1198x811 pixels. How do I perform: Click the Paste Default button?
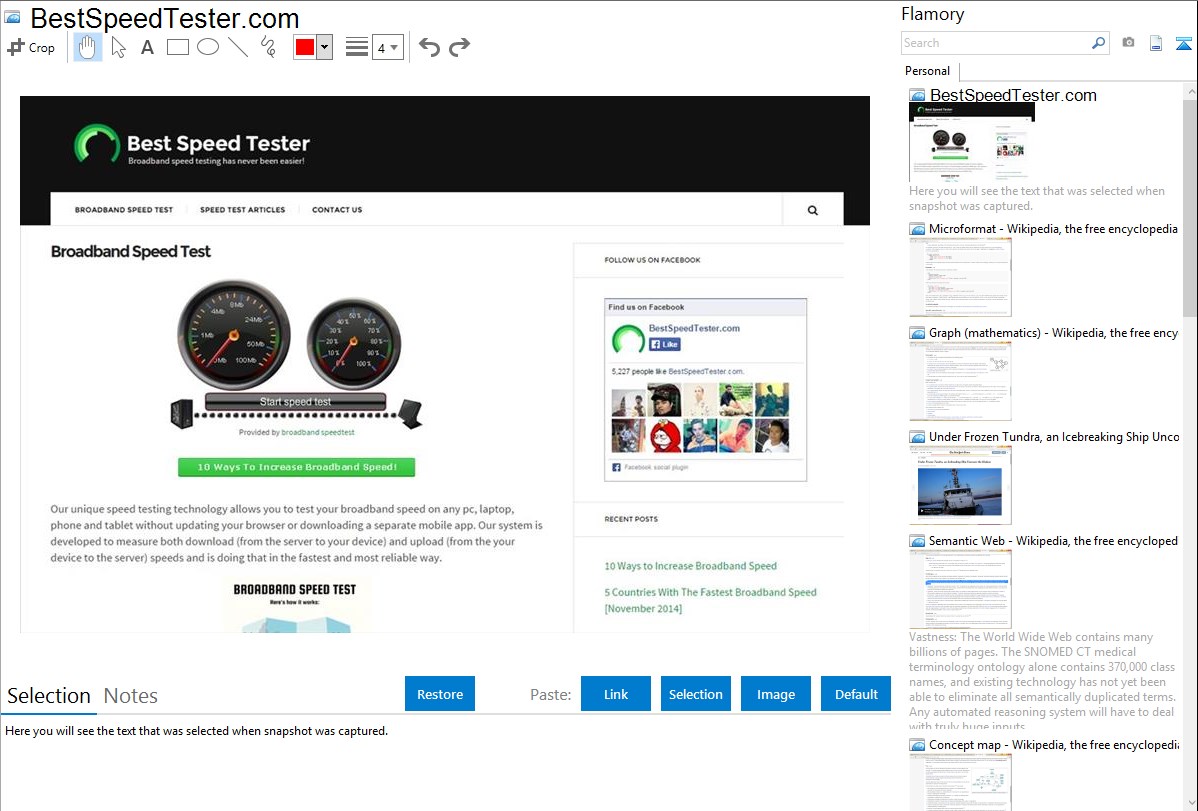(856, 694)
